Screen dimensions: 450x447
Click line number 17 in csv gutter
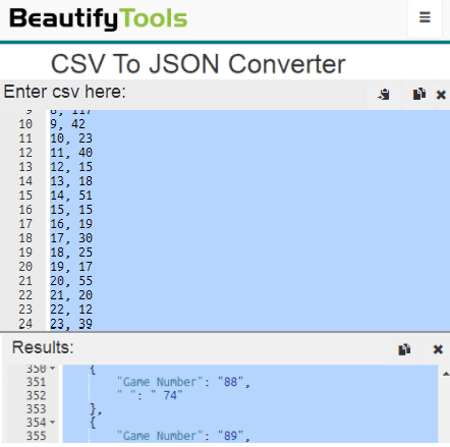coord(26,224)
